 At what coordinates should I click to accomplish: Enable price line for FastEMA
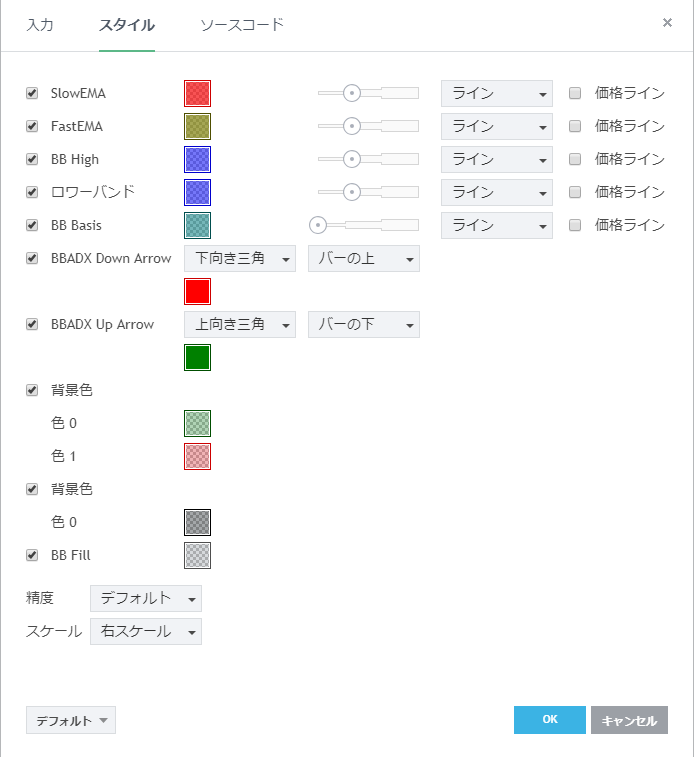pyautogui.click(x=575, y=127)
